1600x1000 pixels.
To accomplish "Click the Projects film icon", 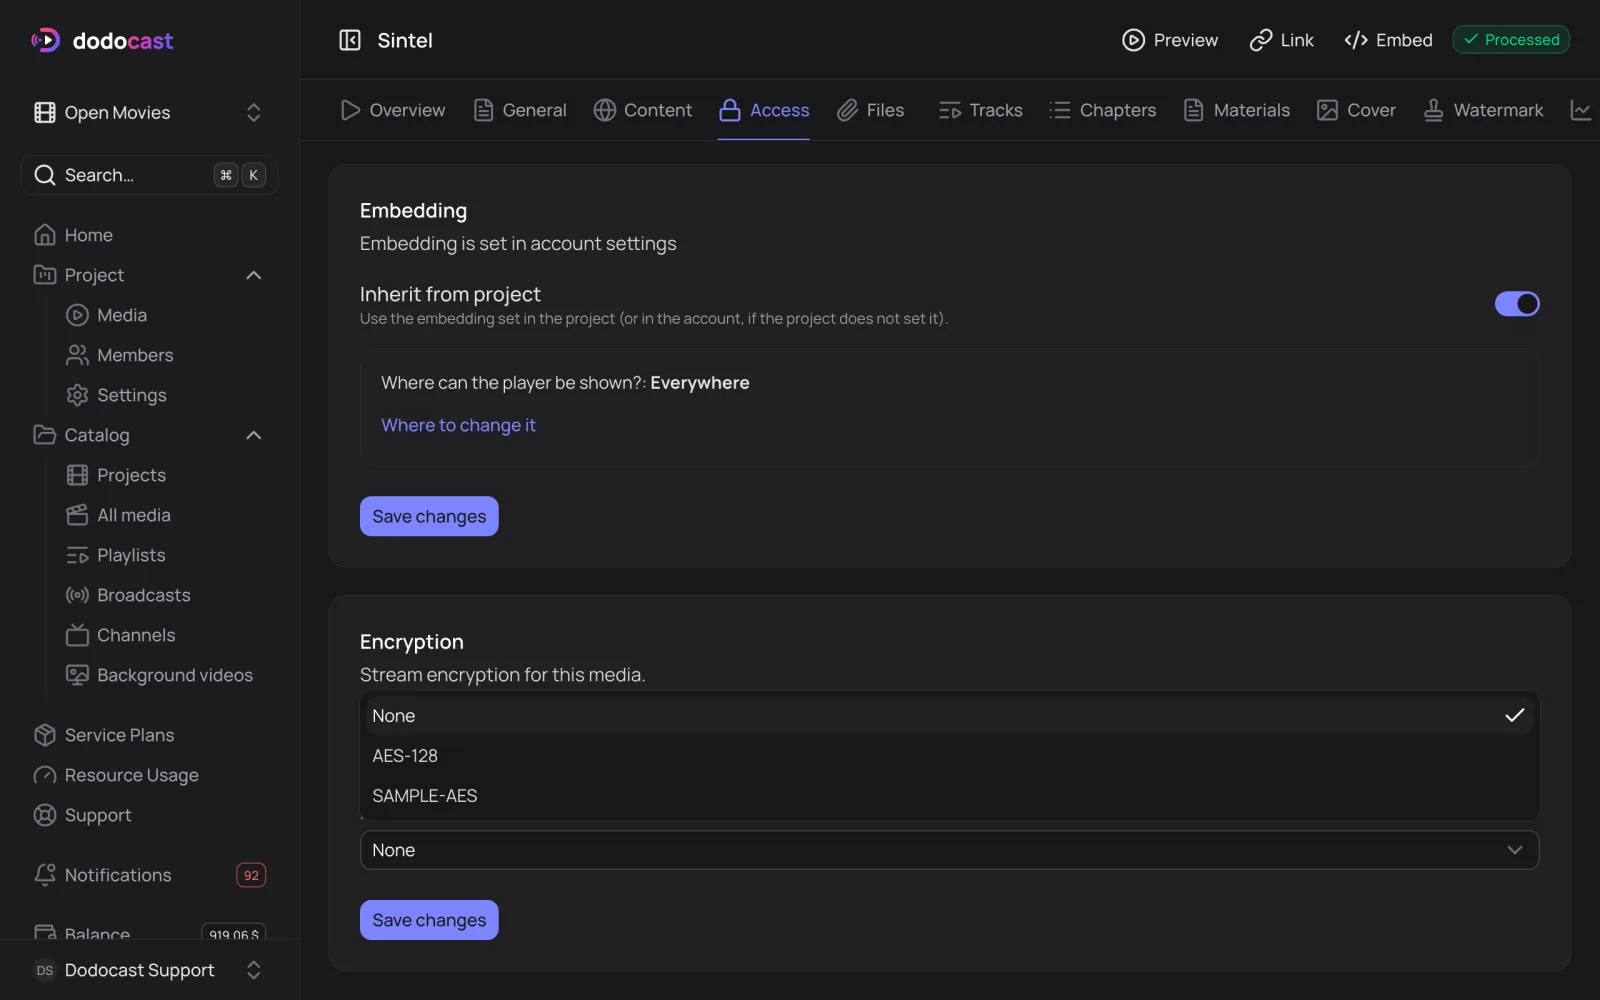I will (77, 475).
